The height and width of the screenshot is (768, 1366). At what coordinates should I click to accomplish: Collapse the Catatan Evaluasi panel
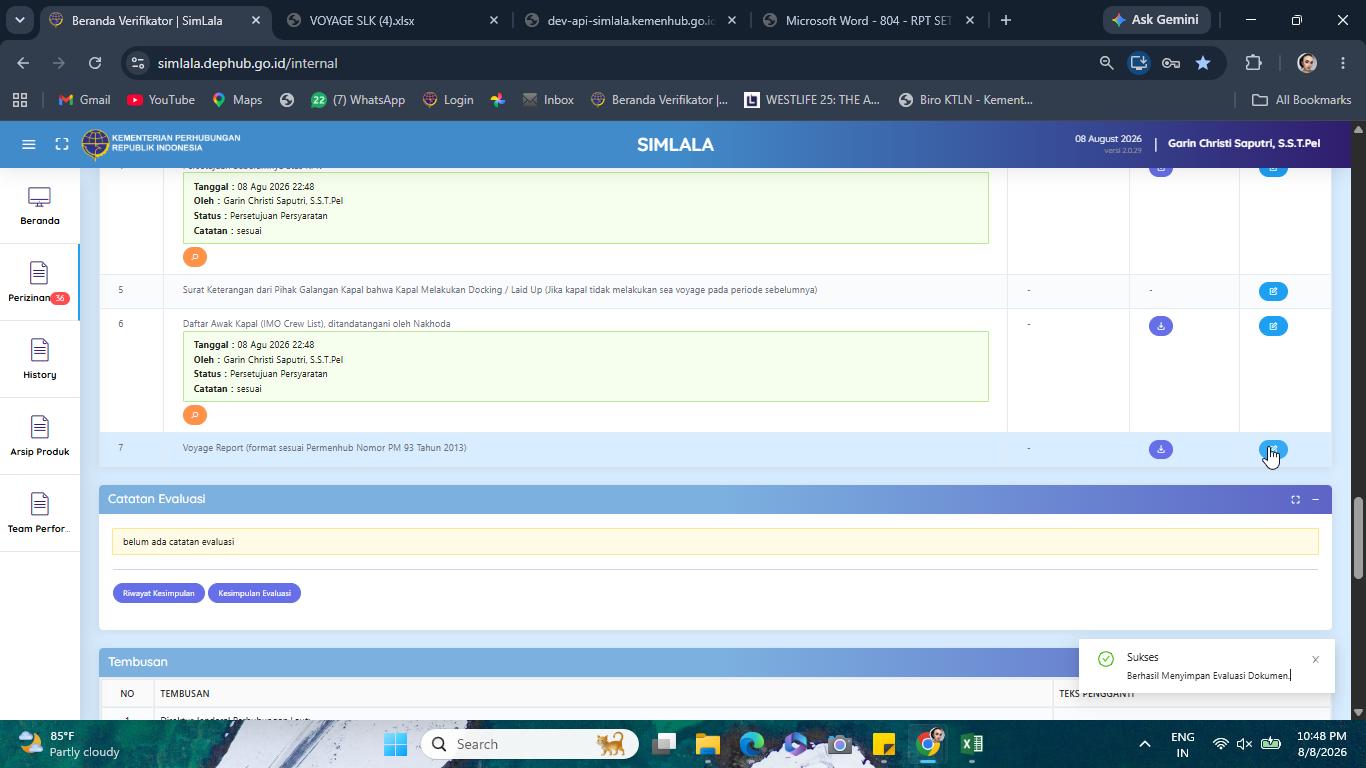click(1315, 500)
